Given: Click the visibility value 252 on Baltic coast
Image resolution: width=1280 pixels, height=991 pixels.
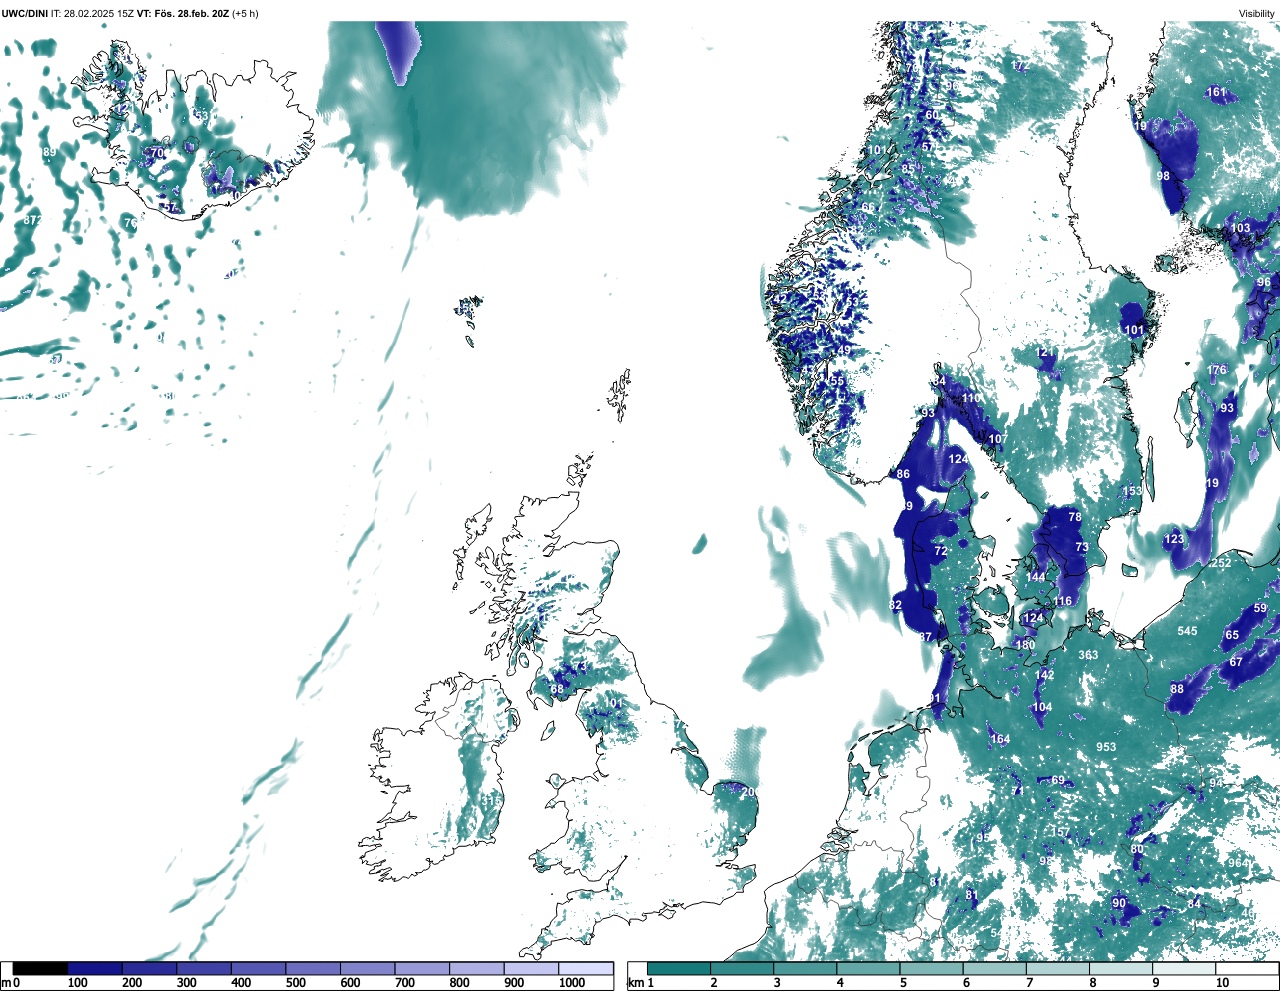Looking at the screenshot, I should (1221, 563).
